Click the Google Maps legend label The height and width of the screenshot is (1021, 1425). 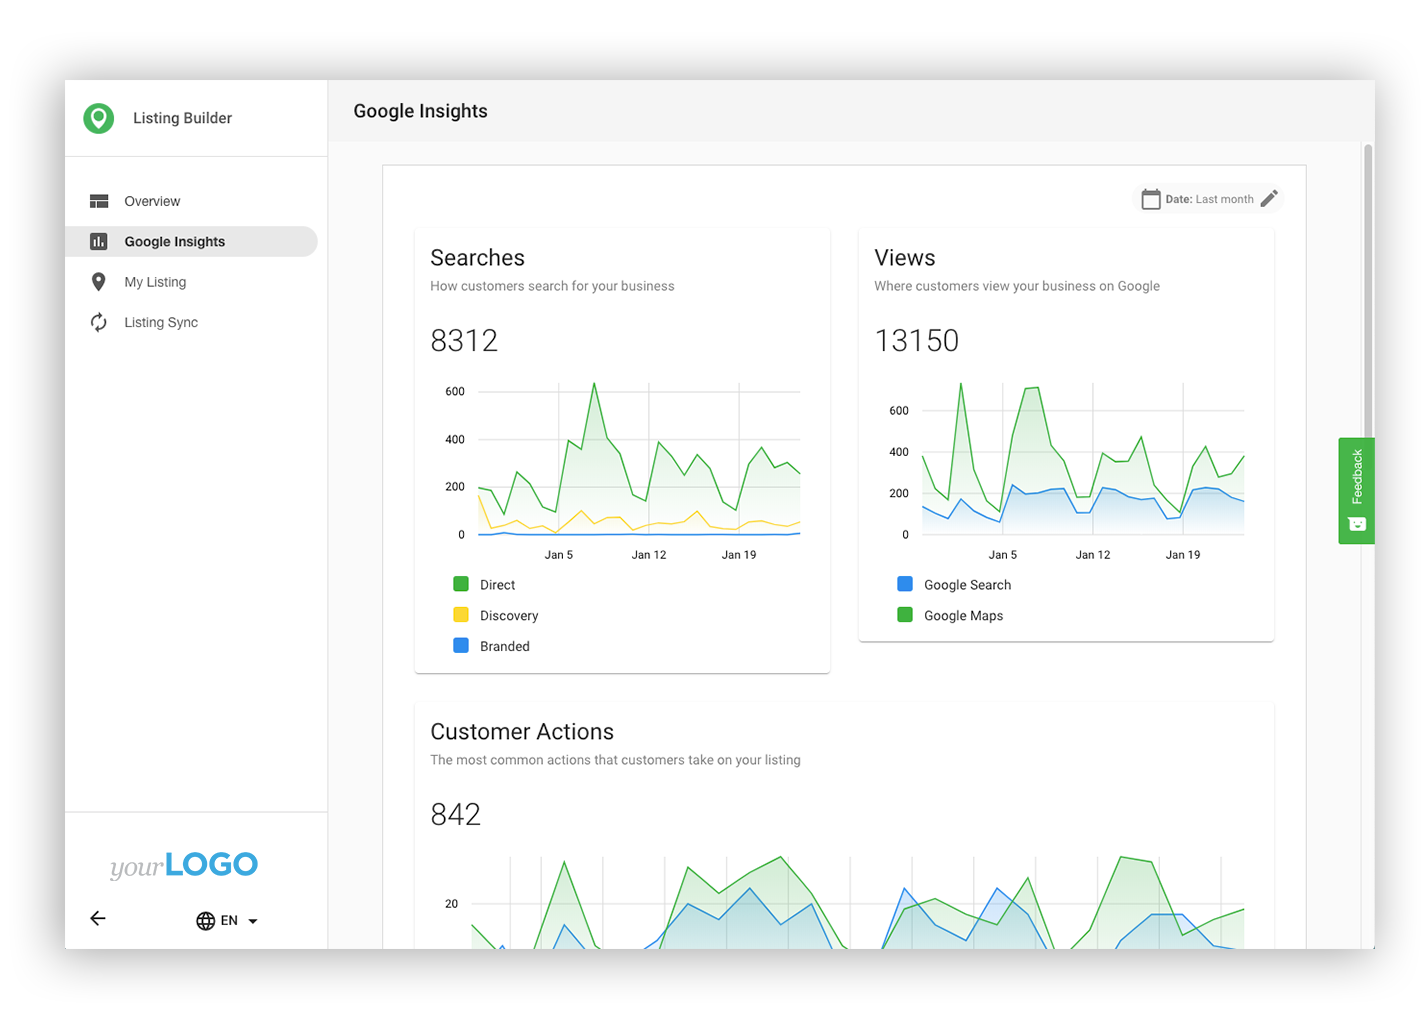pos(963,616)
